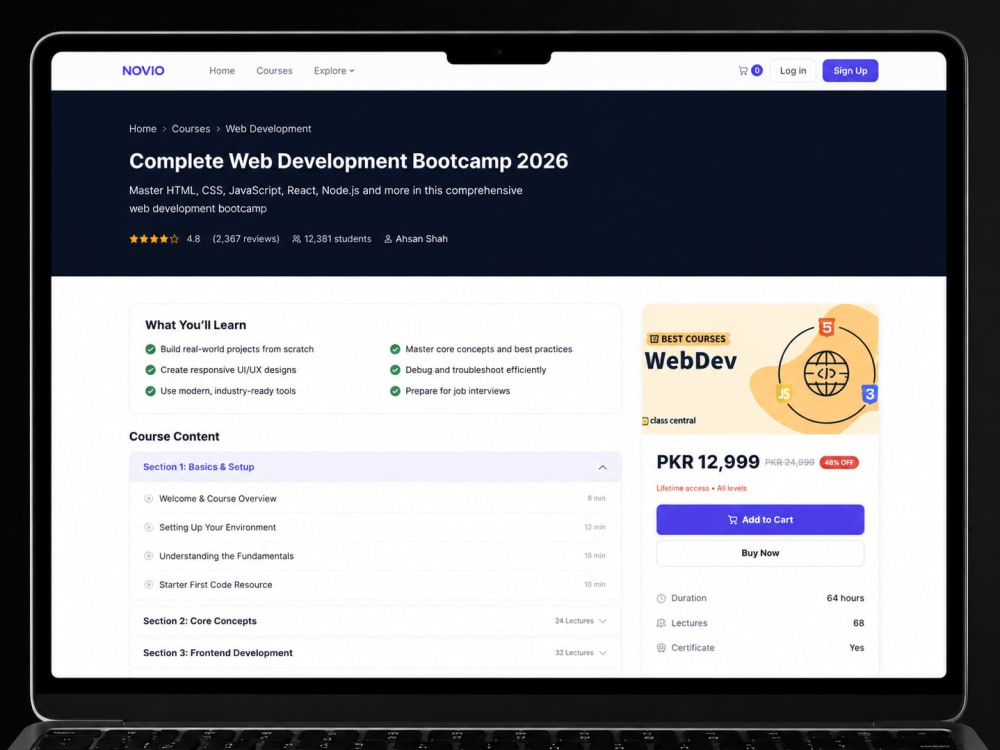Expand Section 2: Core Concepts
The width and height of the screenshot is (1000, 750).
pyautogui.click(x=375, y=621)
